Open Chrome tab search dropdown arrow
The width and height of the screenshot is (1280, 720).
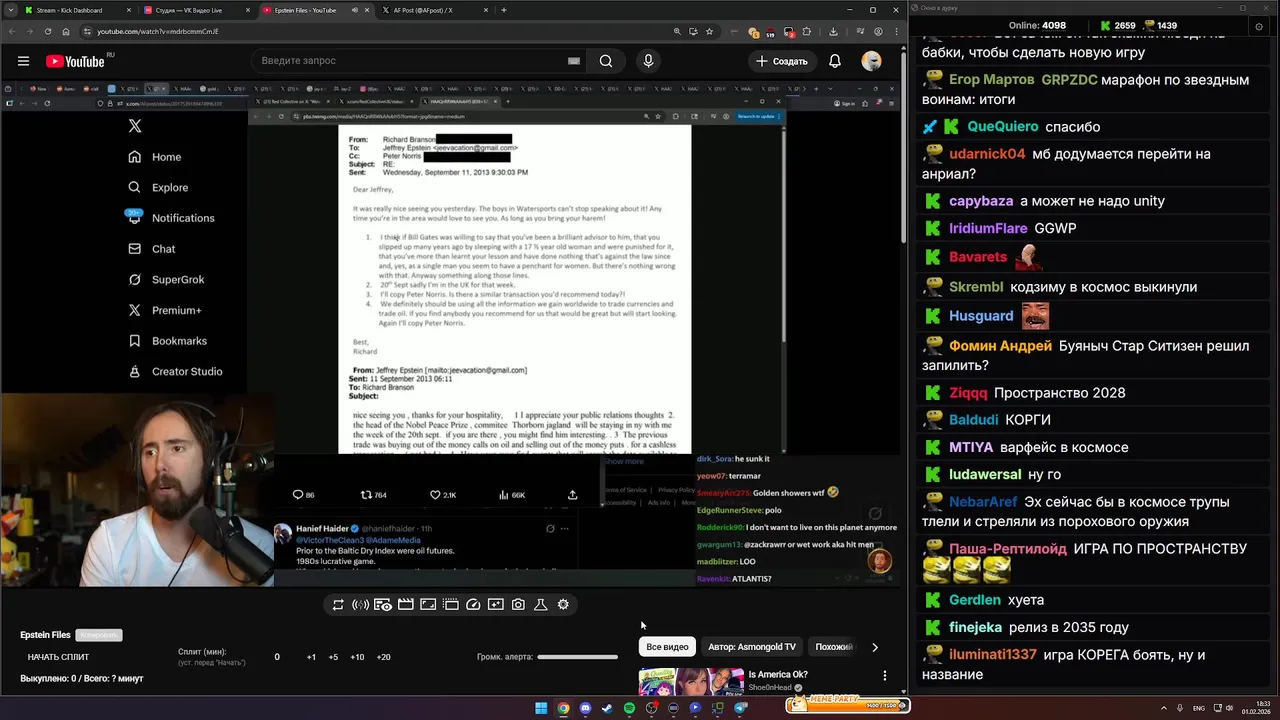11,10
